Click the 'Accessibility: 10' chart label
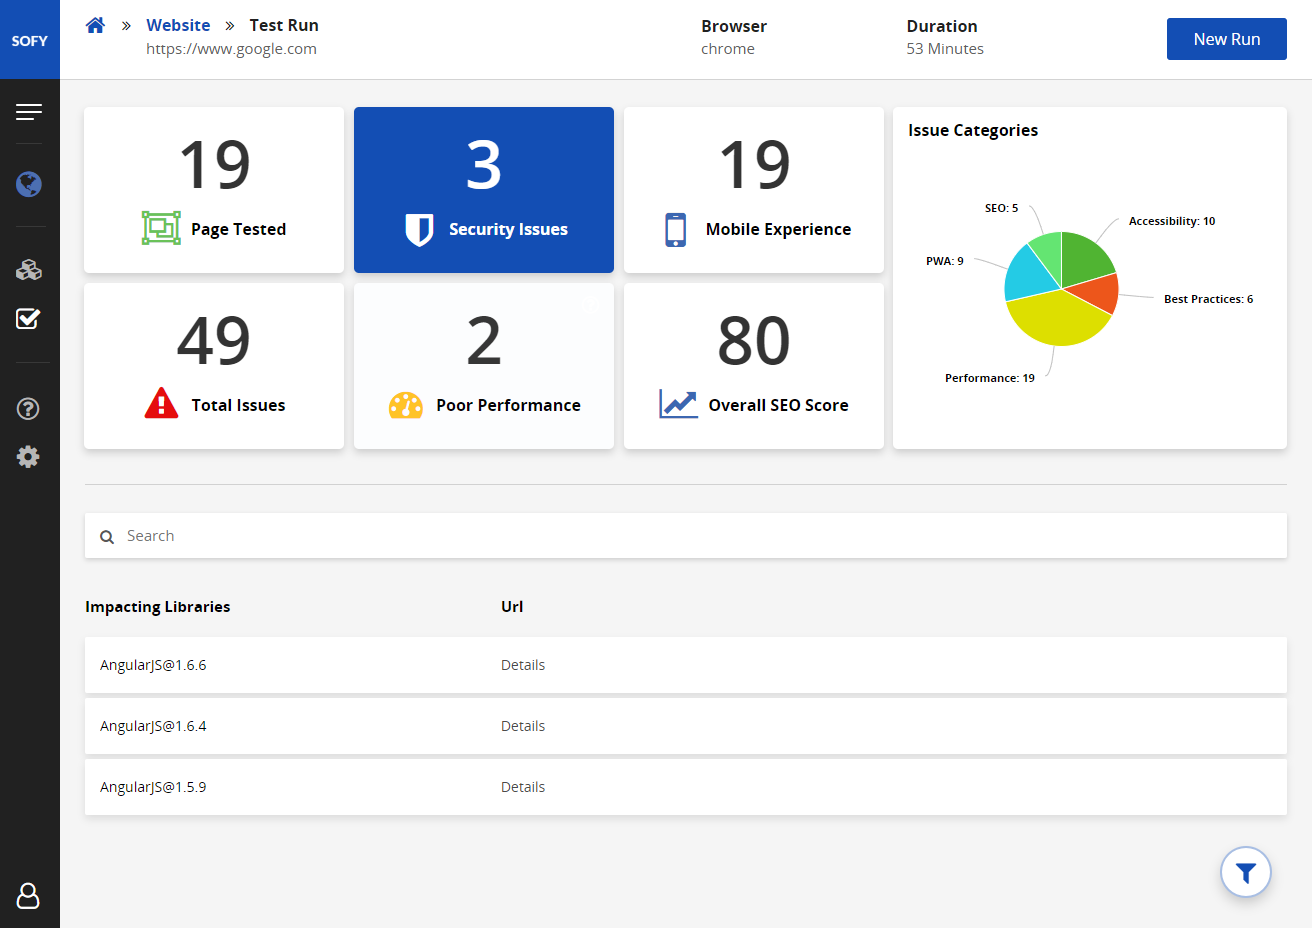 tap(1172, 221)
